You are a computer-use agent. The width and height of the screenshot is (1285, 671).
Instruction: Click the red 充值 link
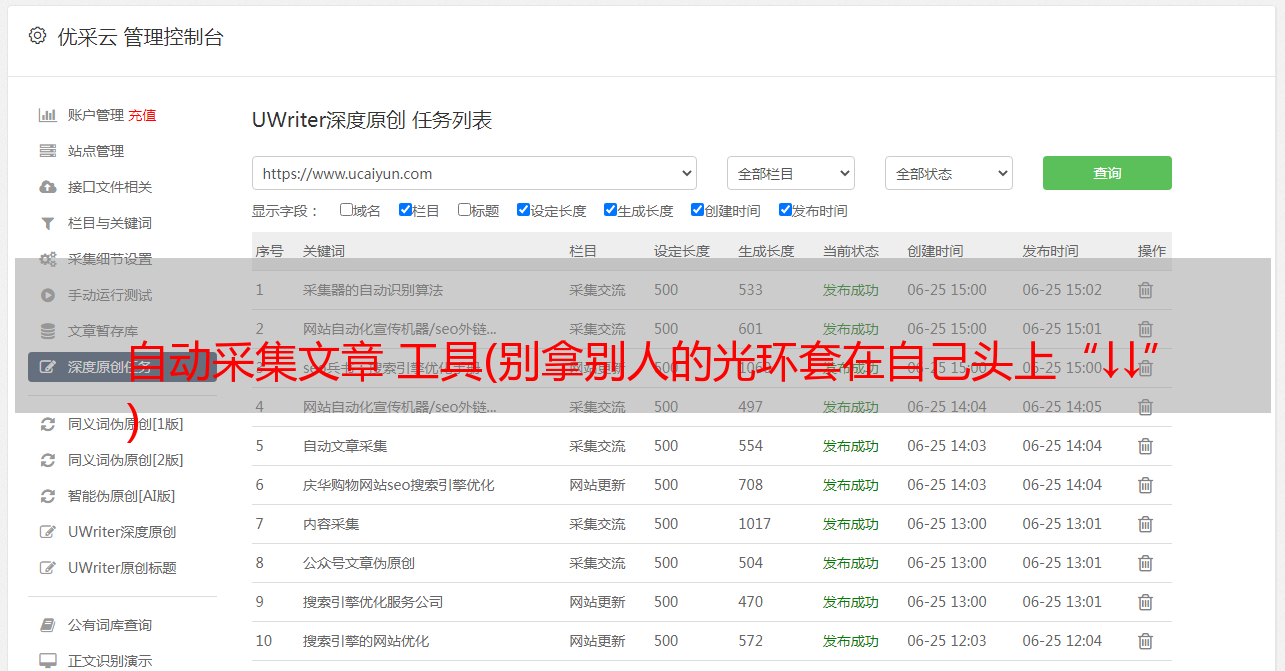click(x=142, y=115)
